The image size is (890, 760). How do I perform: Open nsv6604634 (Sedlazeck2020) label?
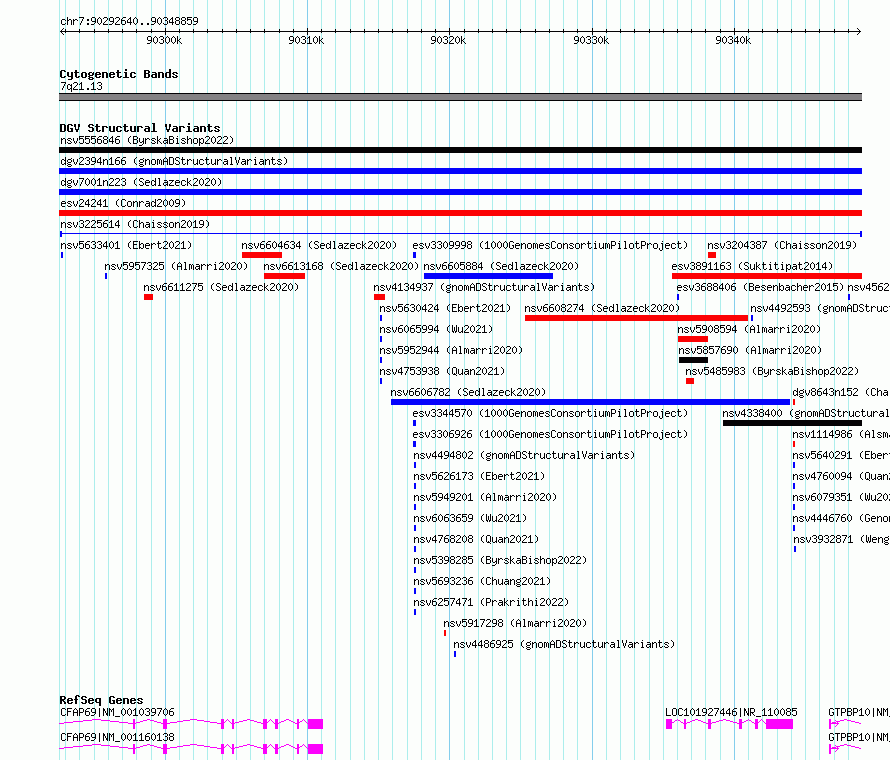319,245
